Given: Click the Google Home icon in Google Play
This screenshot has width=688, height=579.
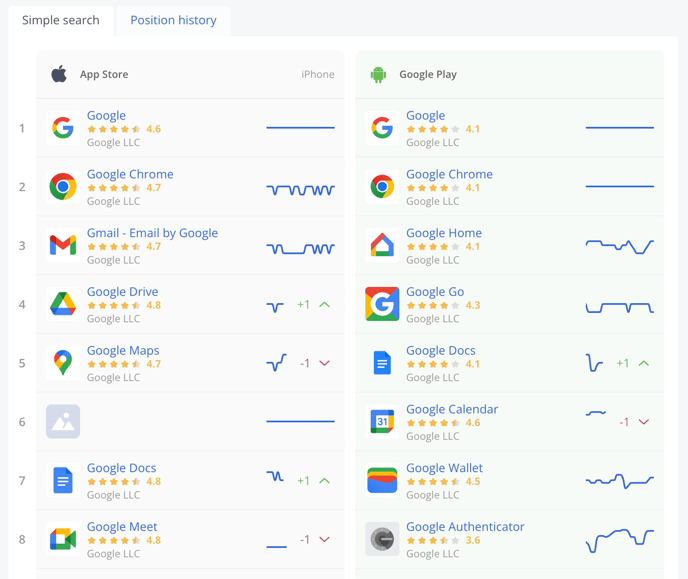Looking at the screenshot, I should coord(382,246).
